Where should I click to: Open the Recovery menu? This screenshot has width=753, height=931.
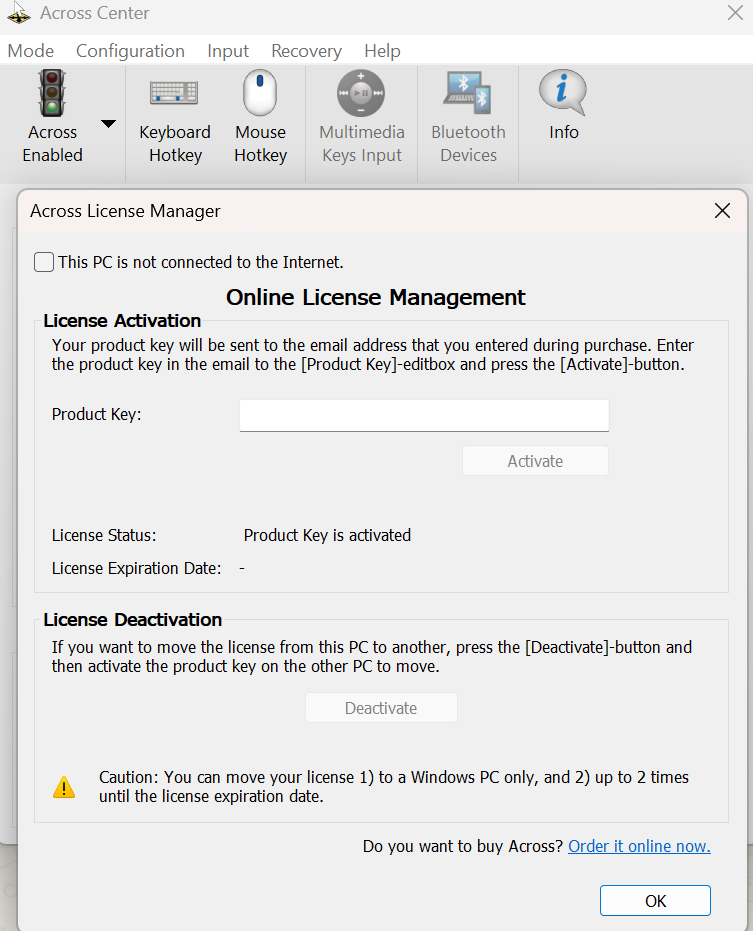[x=306, y=51]
